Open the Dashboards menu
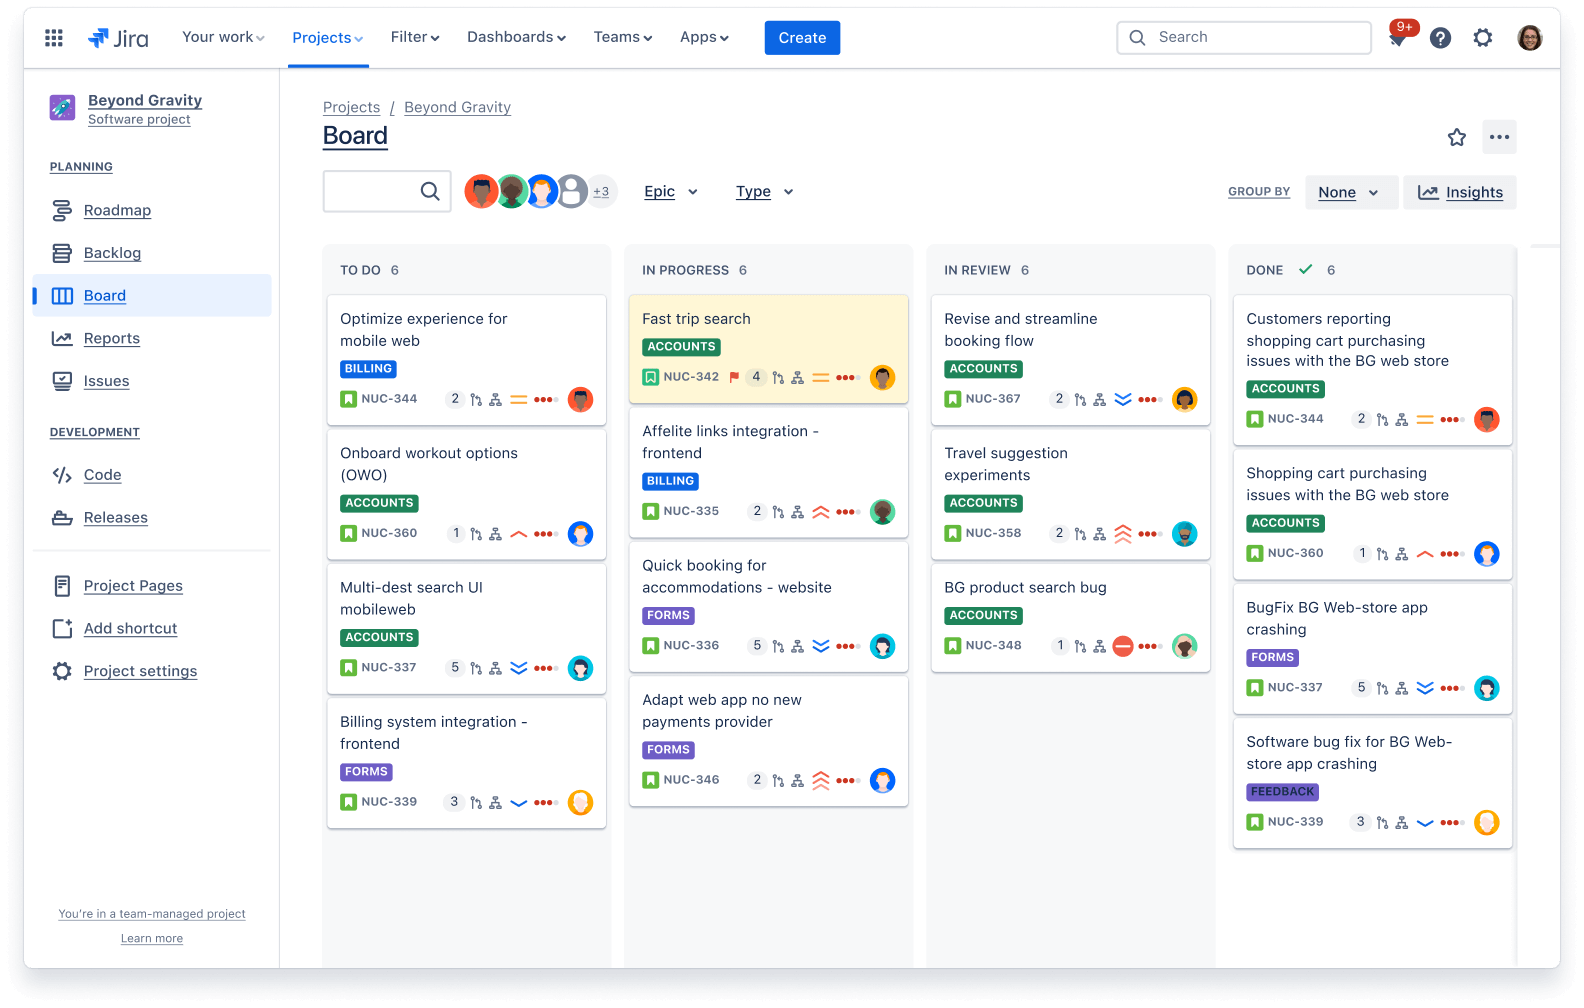 click(x=516, y=37)
